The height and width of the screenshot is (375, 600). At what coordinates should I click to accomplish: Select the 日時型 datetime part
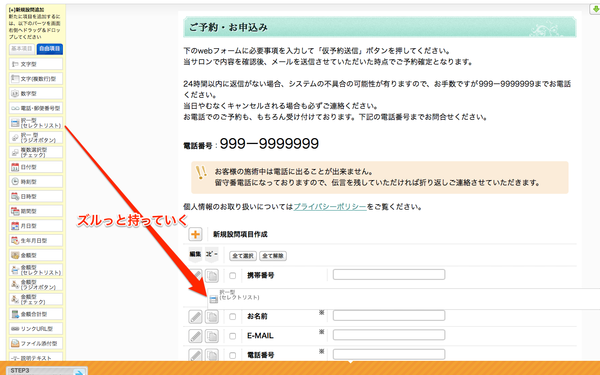click(36, 196)
